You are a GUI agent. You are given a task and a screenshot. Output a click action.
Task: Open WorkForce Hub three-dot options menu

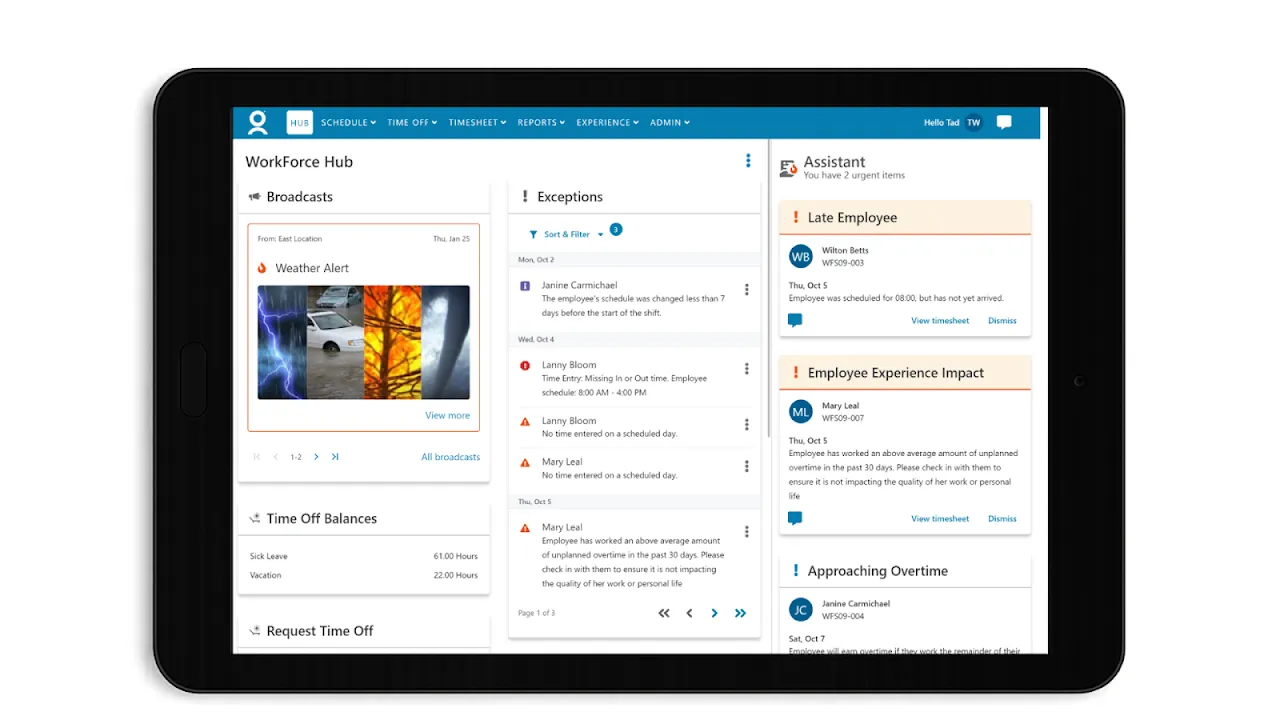[748, 161]
